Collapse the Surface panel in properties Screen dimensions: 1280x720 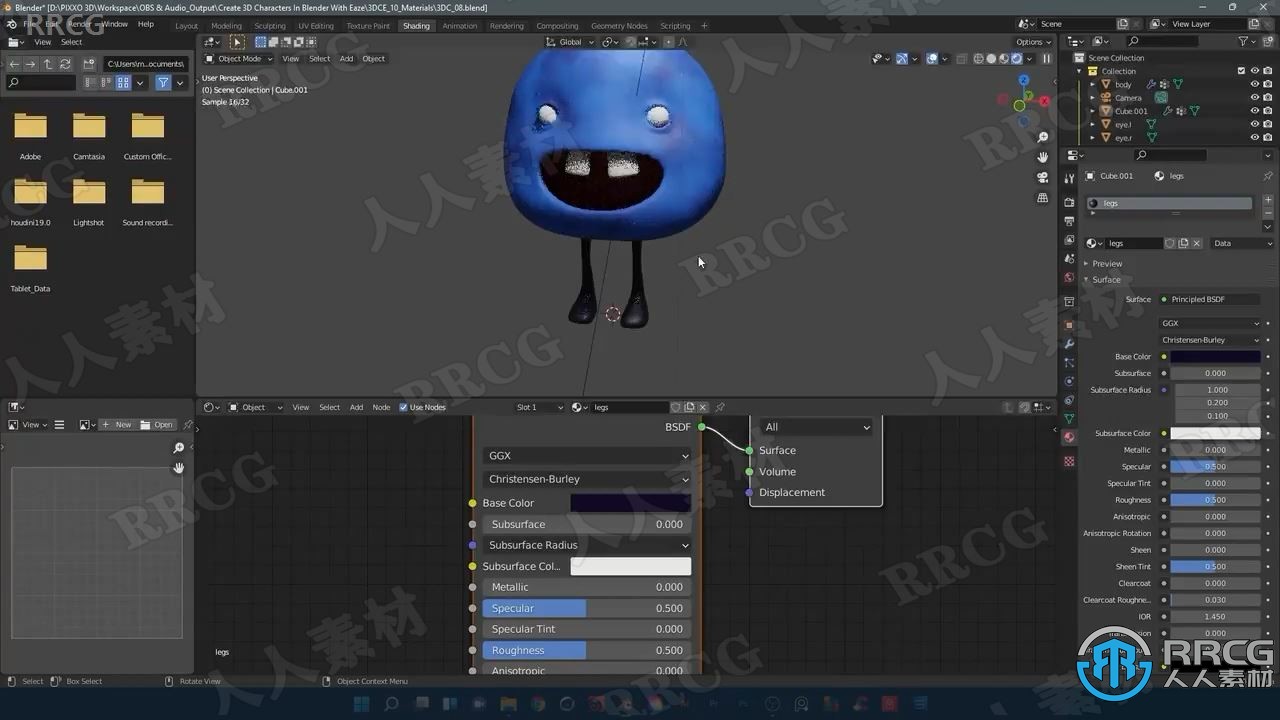point(1104,280)
